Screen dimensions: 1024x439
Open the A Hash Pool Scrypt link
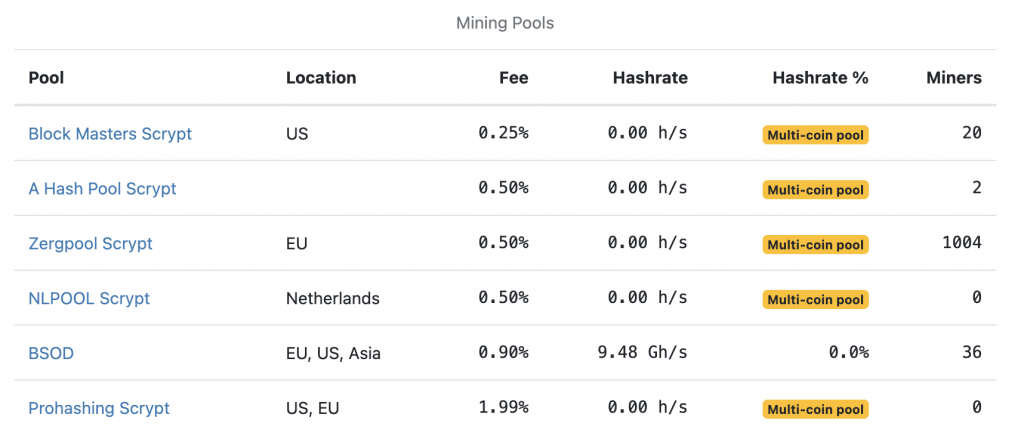(102, 189)
